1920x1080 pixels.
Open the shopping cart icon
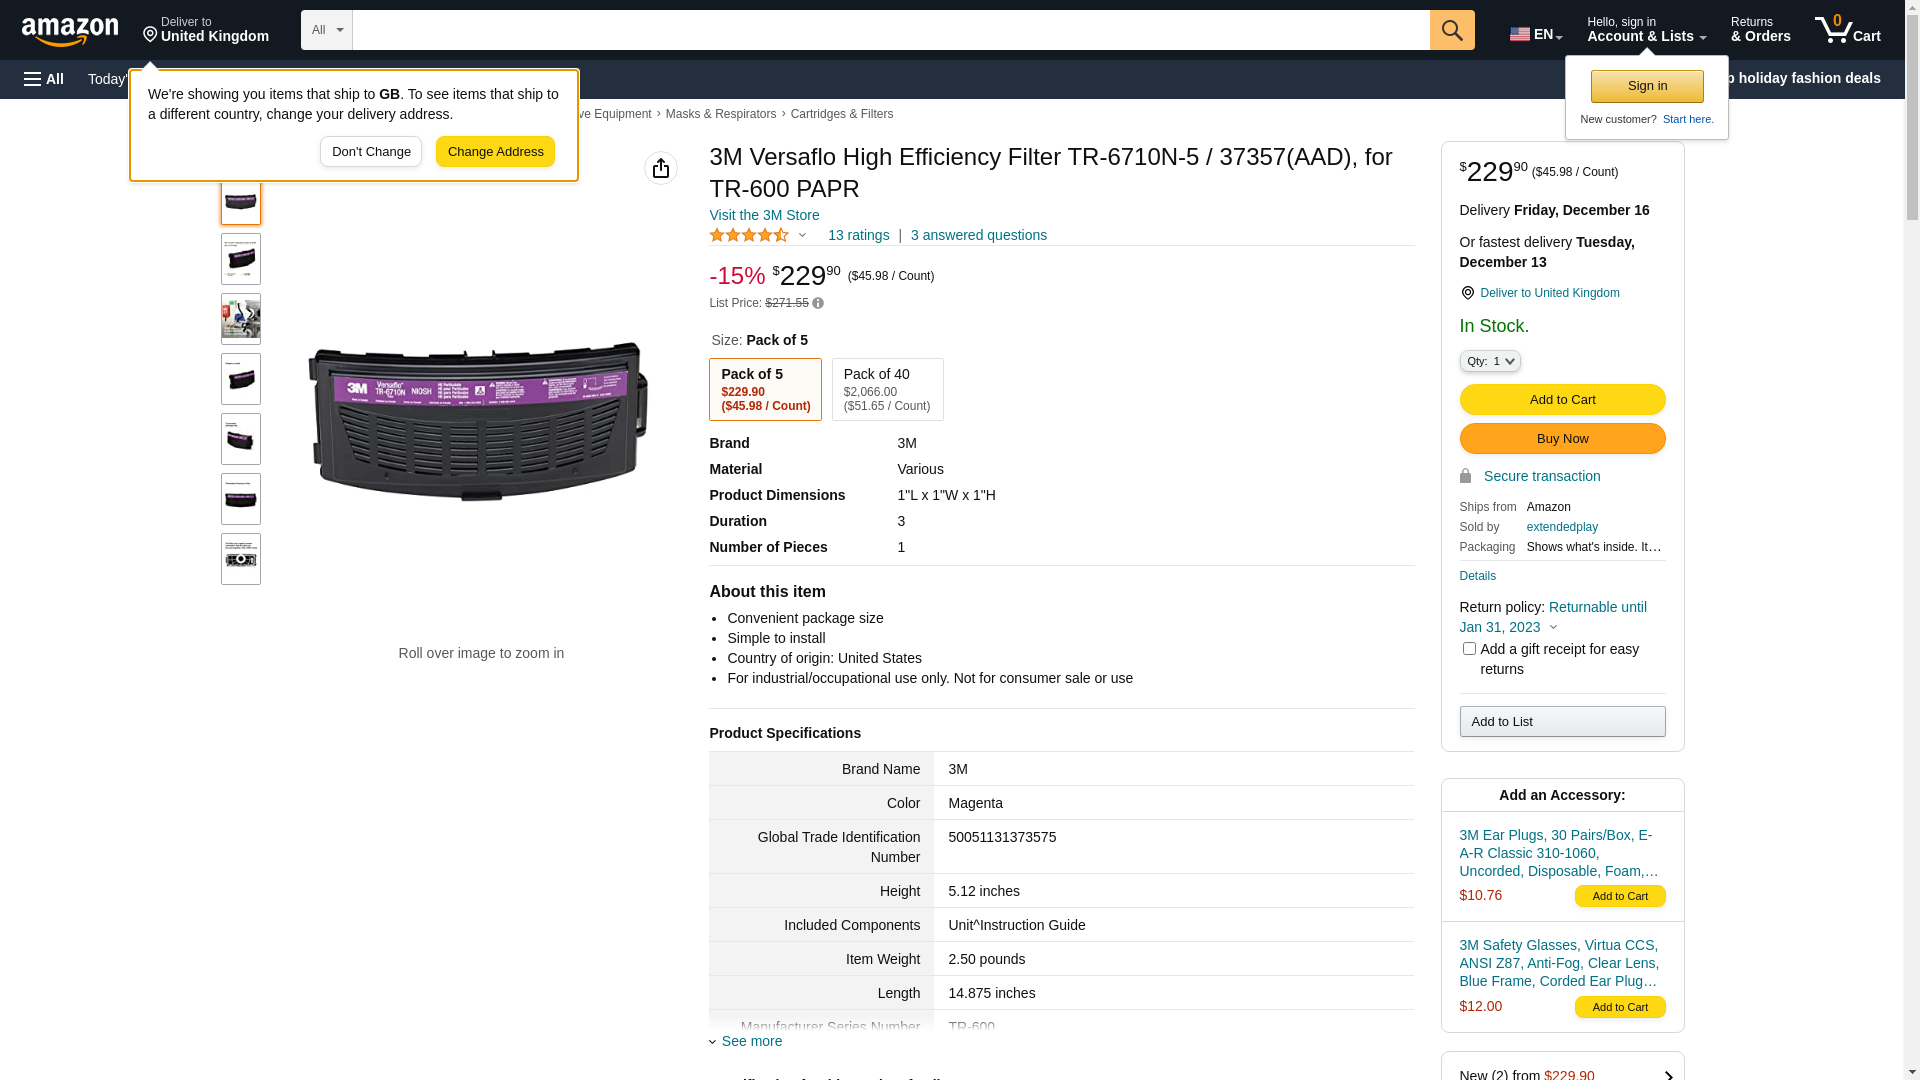[x=1847, y=30]
